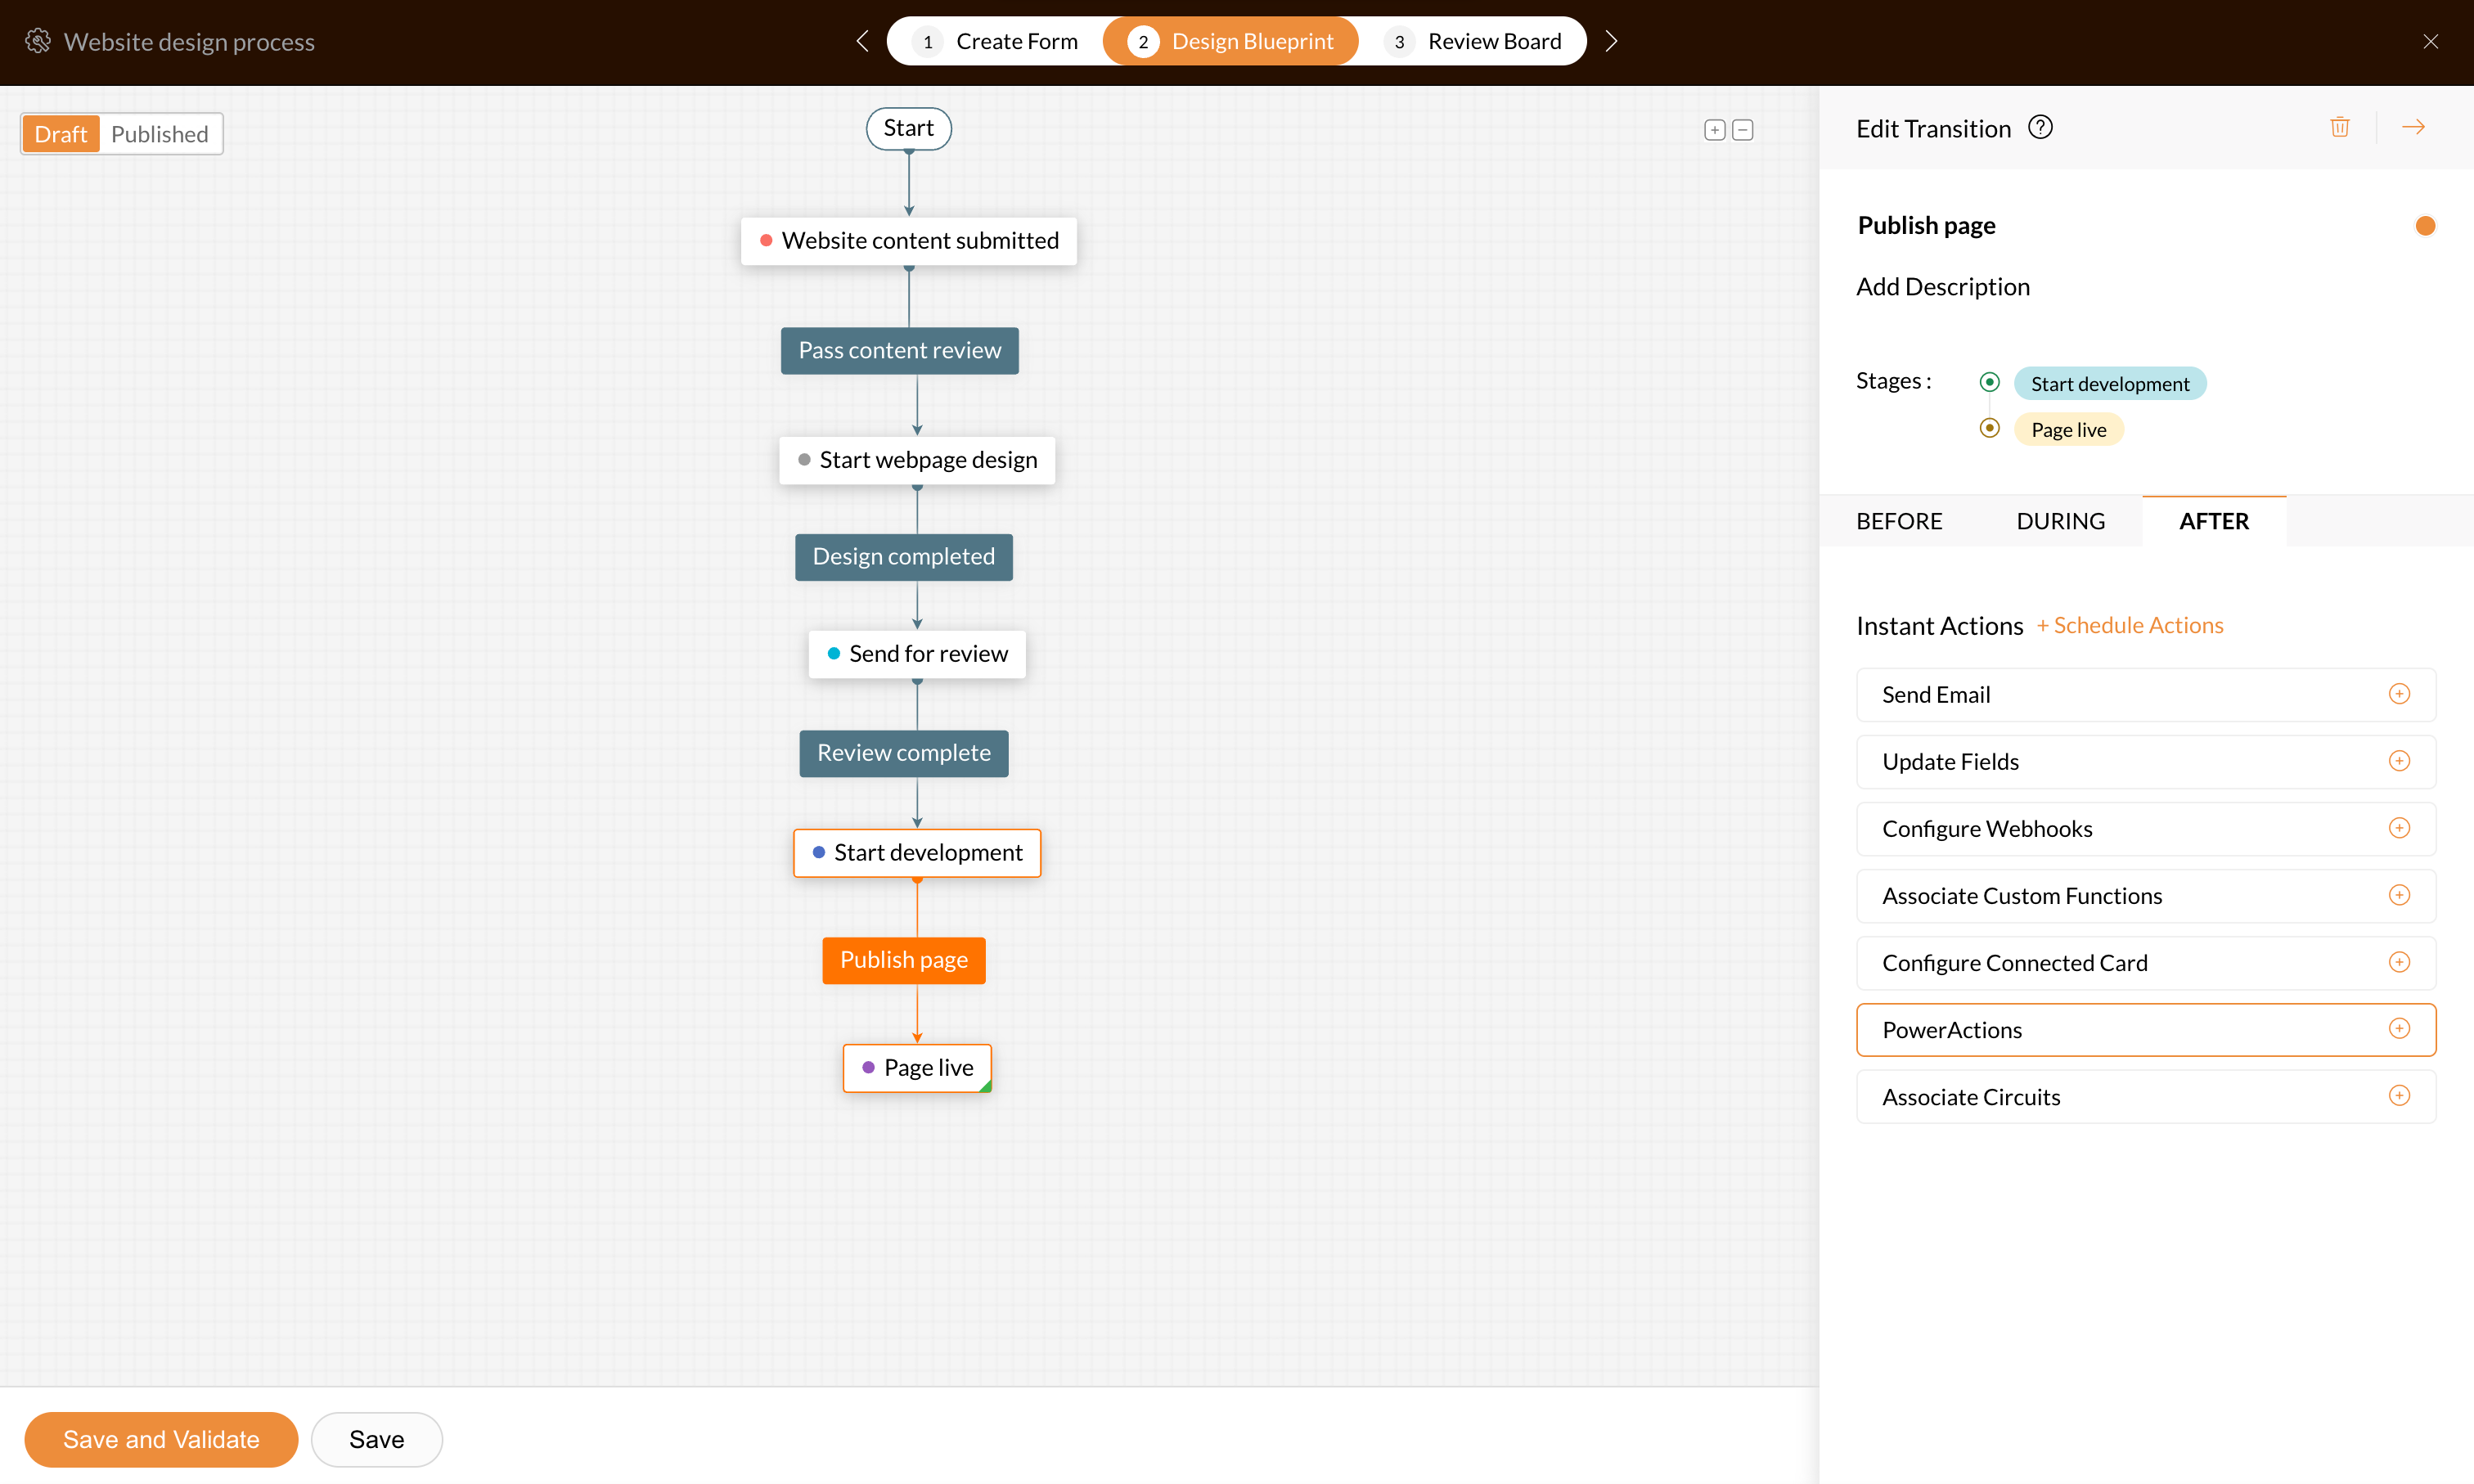Select the Draft toggle option
This screenshot has width=2474, height=1484.
tap(61, 134)
